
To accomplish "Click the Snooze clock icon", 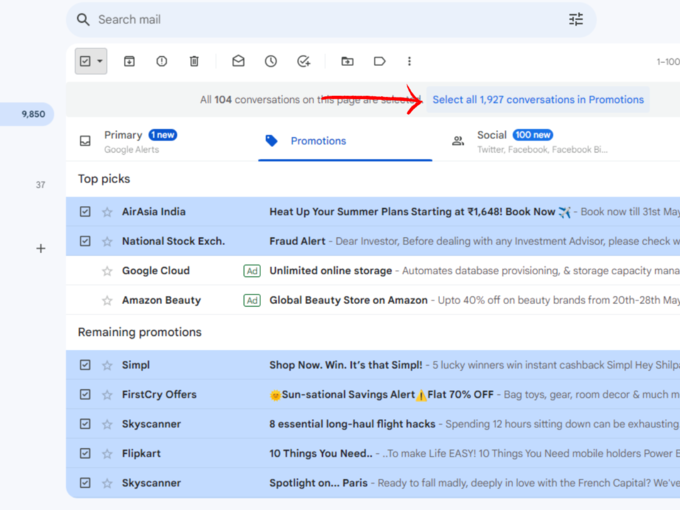I will (x=271, y=61).
